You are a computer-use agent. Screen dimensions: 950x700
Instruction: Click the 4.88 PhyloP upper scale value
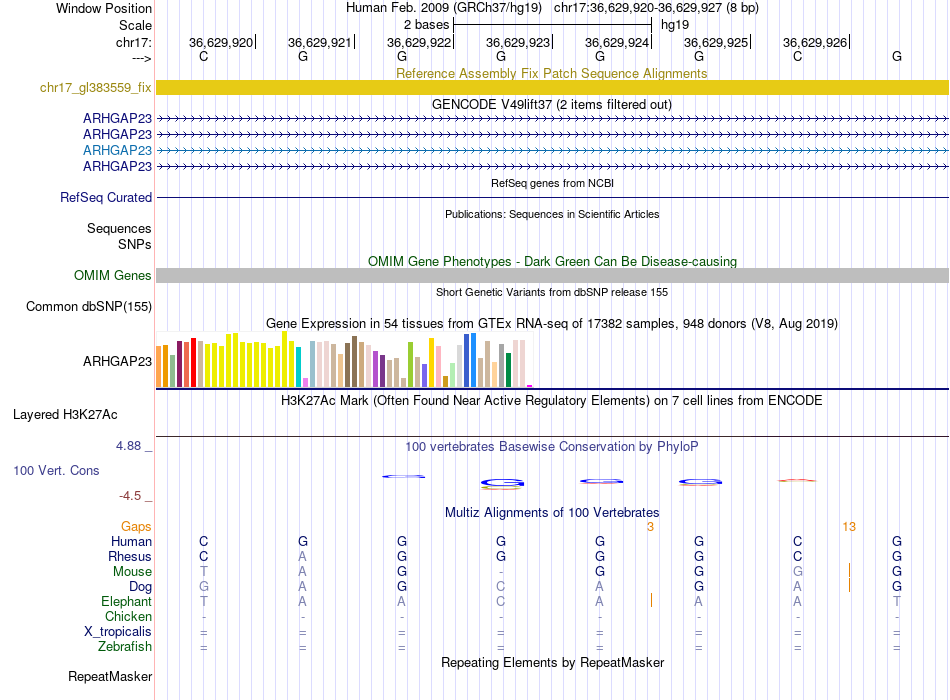point(128,446)
